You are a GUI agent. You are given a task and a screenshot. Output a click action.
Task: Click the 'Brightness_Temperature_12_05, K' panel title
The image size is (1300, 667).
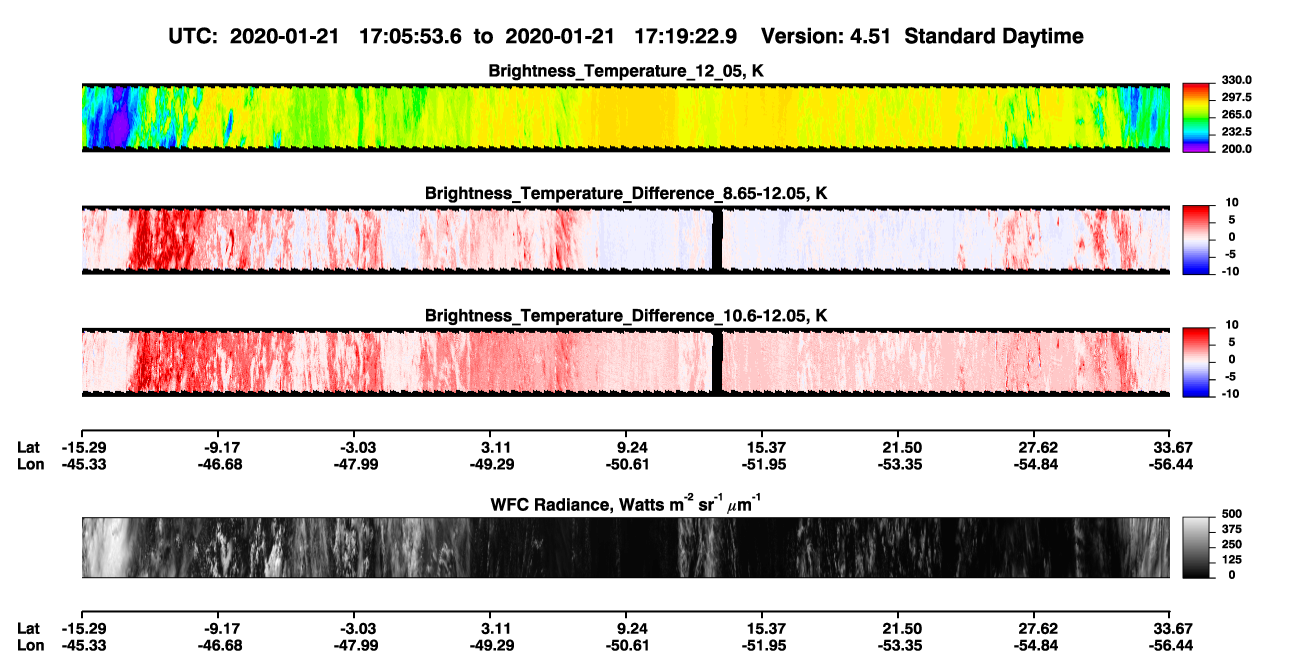click(x=626, y=70)
